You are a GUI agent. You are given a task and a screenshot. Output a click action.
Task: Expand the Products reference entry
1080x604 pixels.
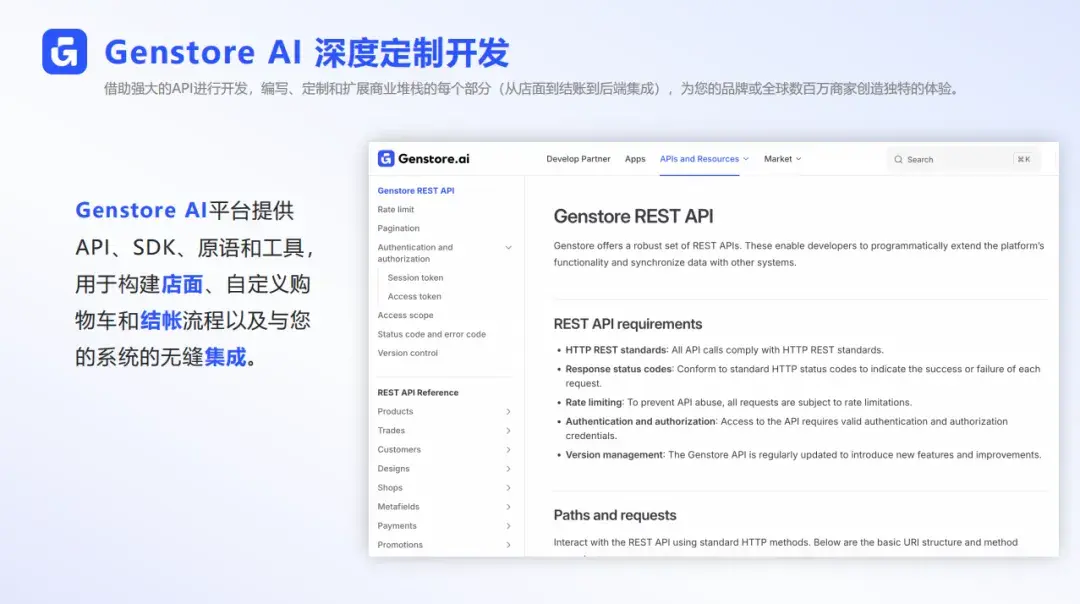[x=510, y=411]
